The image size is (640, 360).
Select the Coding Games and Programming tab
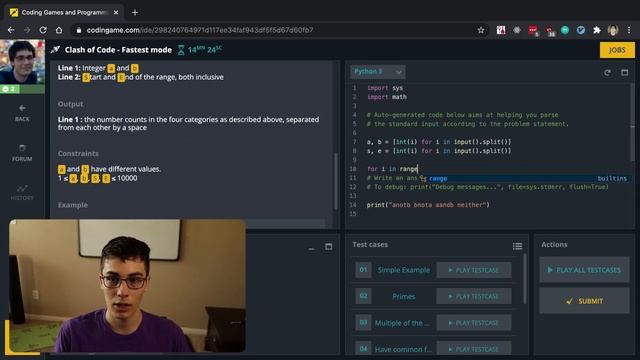point(64,13)
